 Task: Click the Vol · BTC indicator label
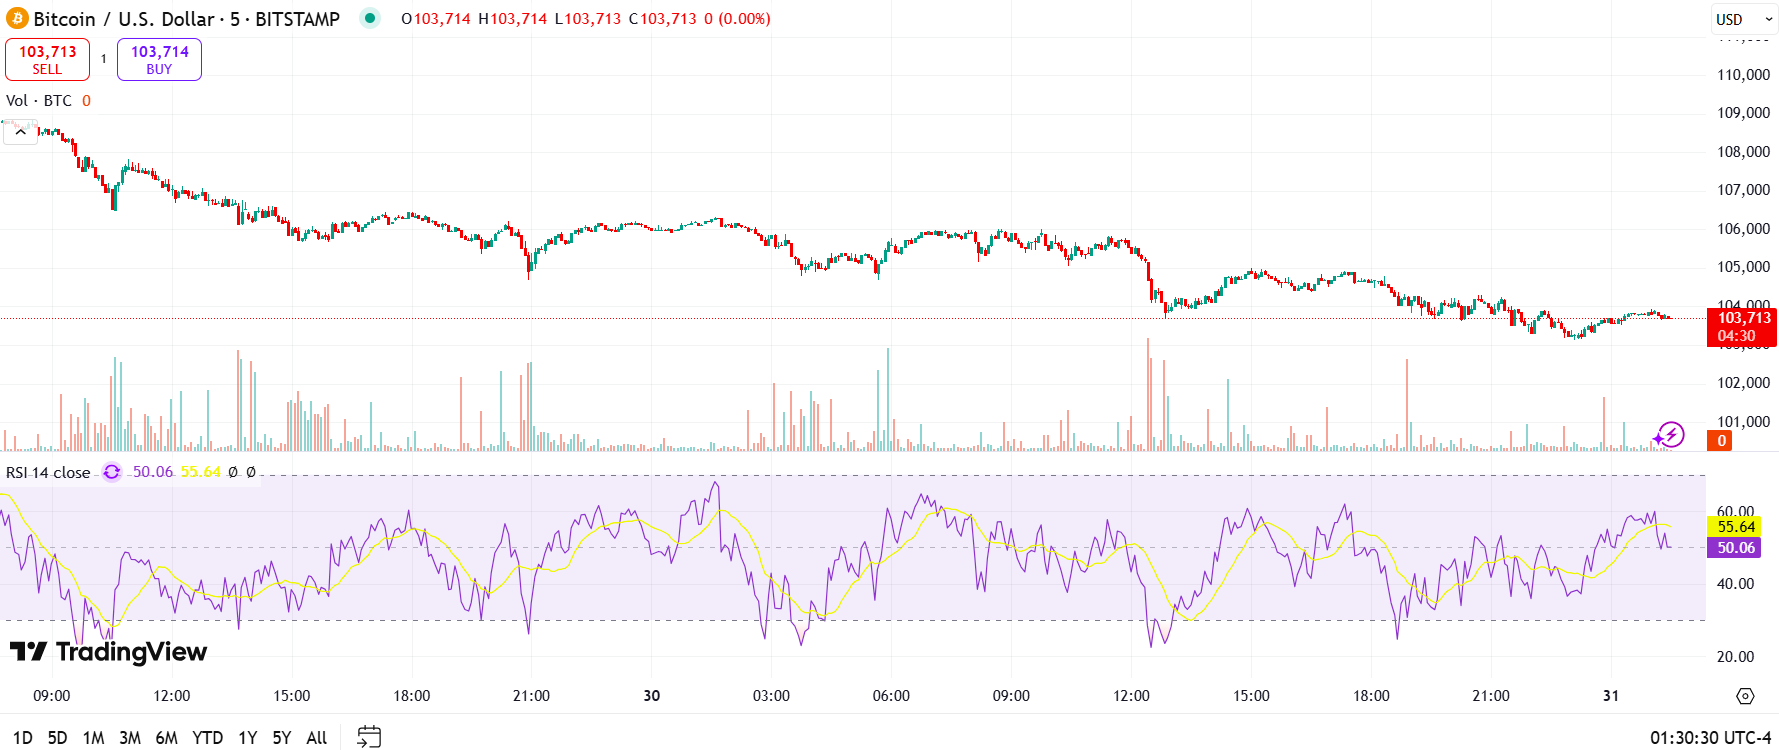coord(39,101)
